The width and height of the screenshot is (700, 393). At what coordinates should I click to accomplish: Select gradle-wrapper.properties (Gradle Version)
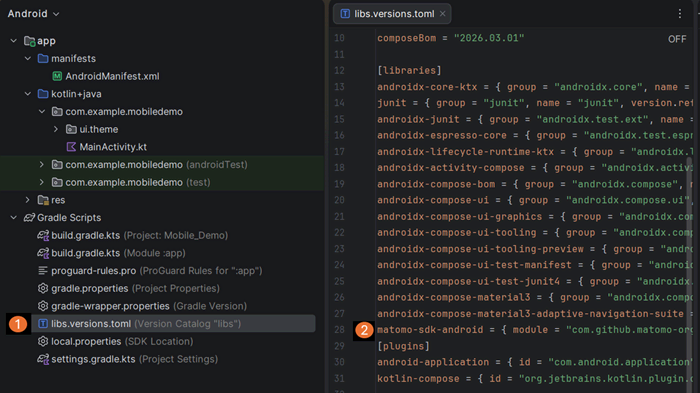point(149,306)
